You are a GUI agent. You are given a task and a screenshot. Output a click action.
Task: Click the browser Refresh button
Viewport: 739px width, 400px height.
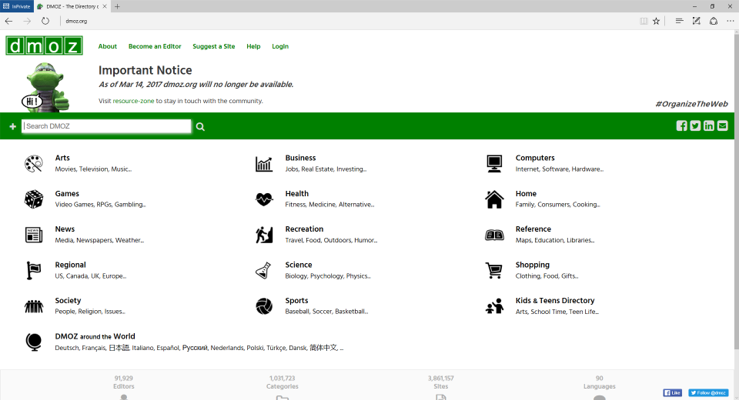point(45,21)
